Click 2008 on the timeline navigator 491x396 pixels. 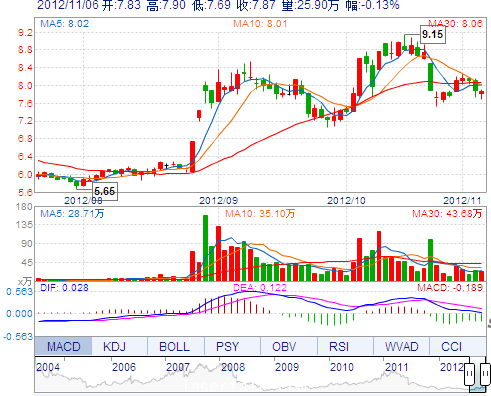(x=233, y=367)
